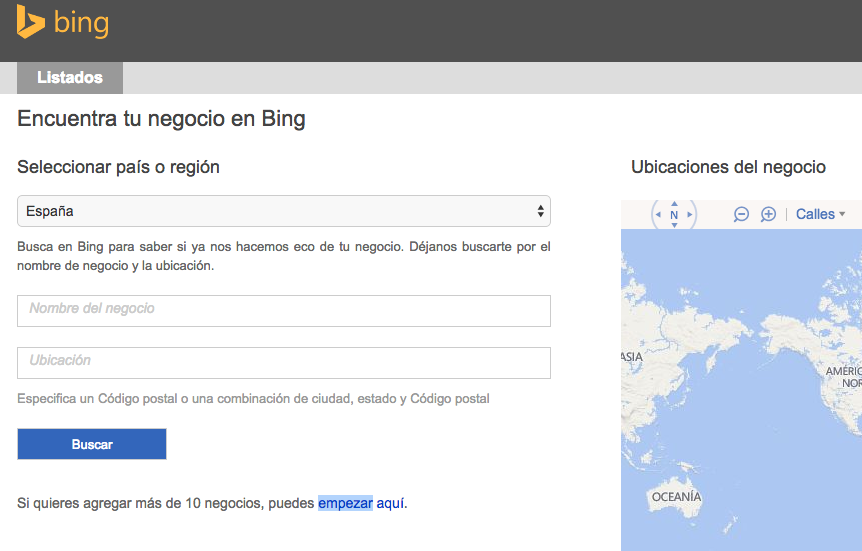This screenshot has width=862, height=551.
Task: Reset map orientation with N compass button
Action: (674, 215)
